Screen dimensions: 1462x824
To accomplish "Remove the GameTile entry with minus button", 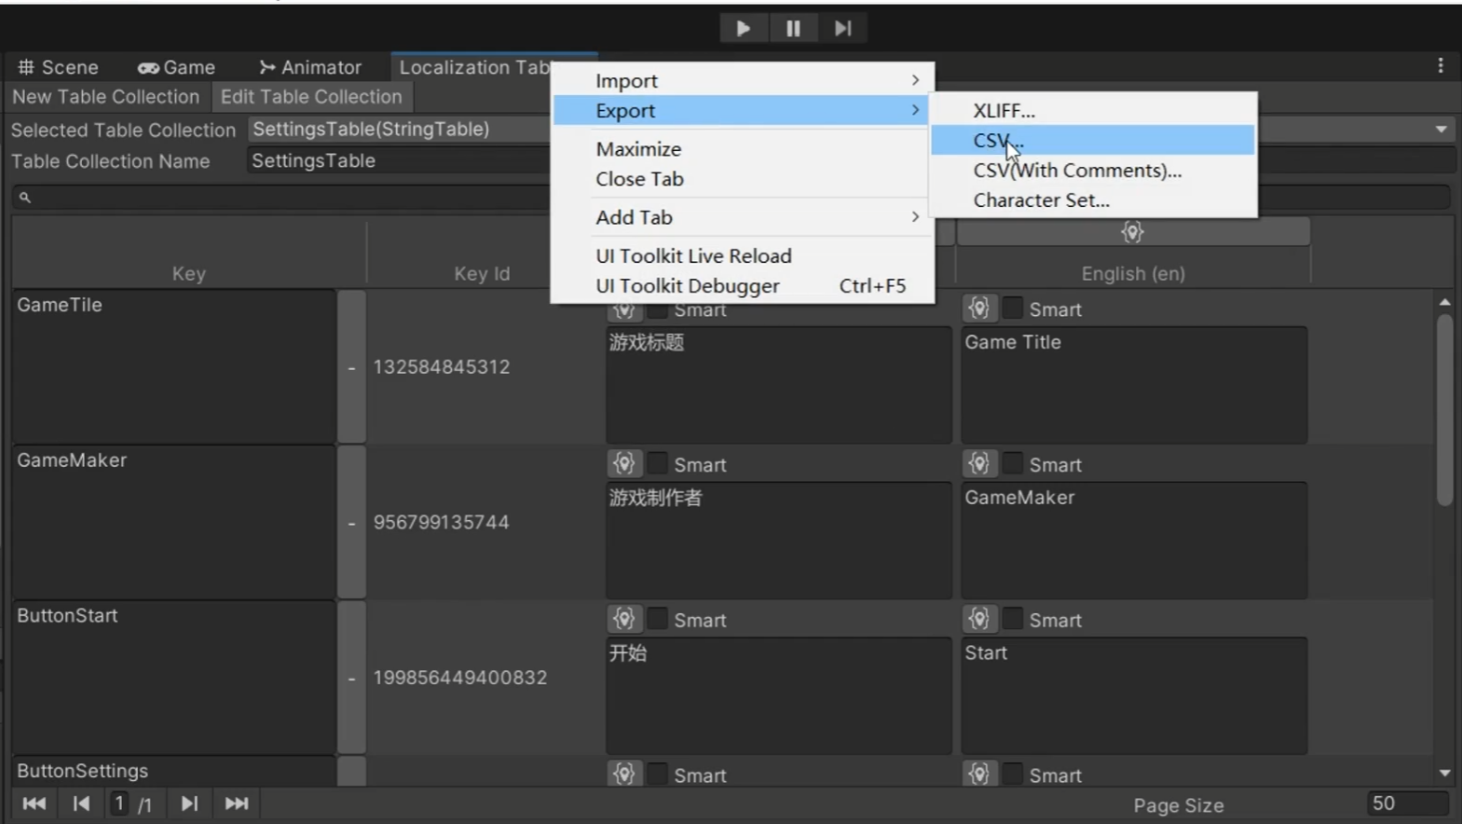I will (x=351, y=367).
